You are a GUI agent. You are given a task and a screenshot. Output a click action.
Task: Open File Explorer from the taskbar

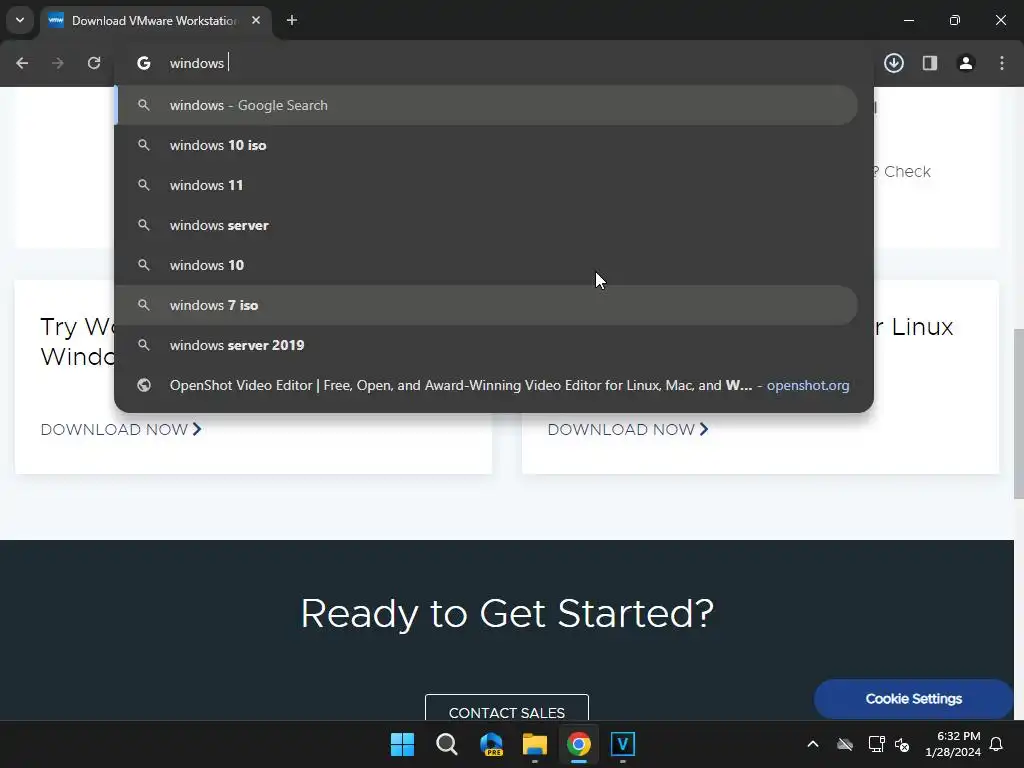[x=535, y=744]
